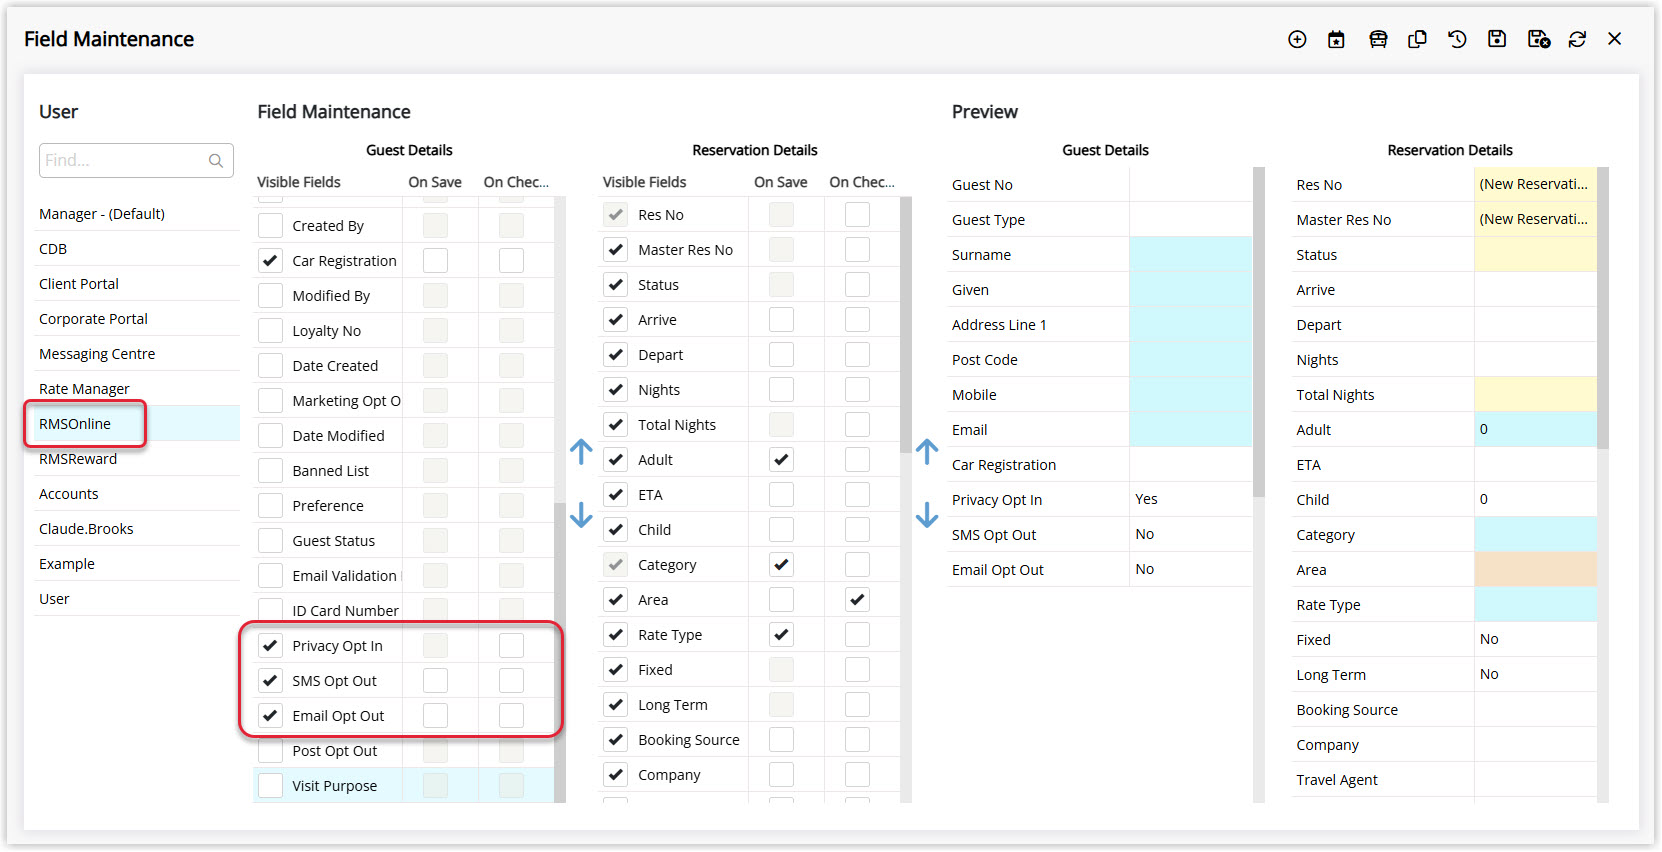This screenshot has height=852, width=1662.
Task: Tick Post Opt Out visible checkbox
Action: [x=270, y=751]
